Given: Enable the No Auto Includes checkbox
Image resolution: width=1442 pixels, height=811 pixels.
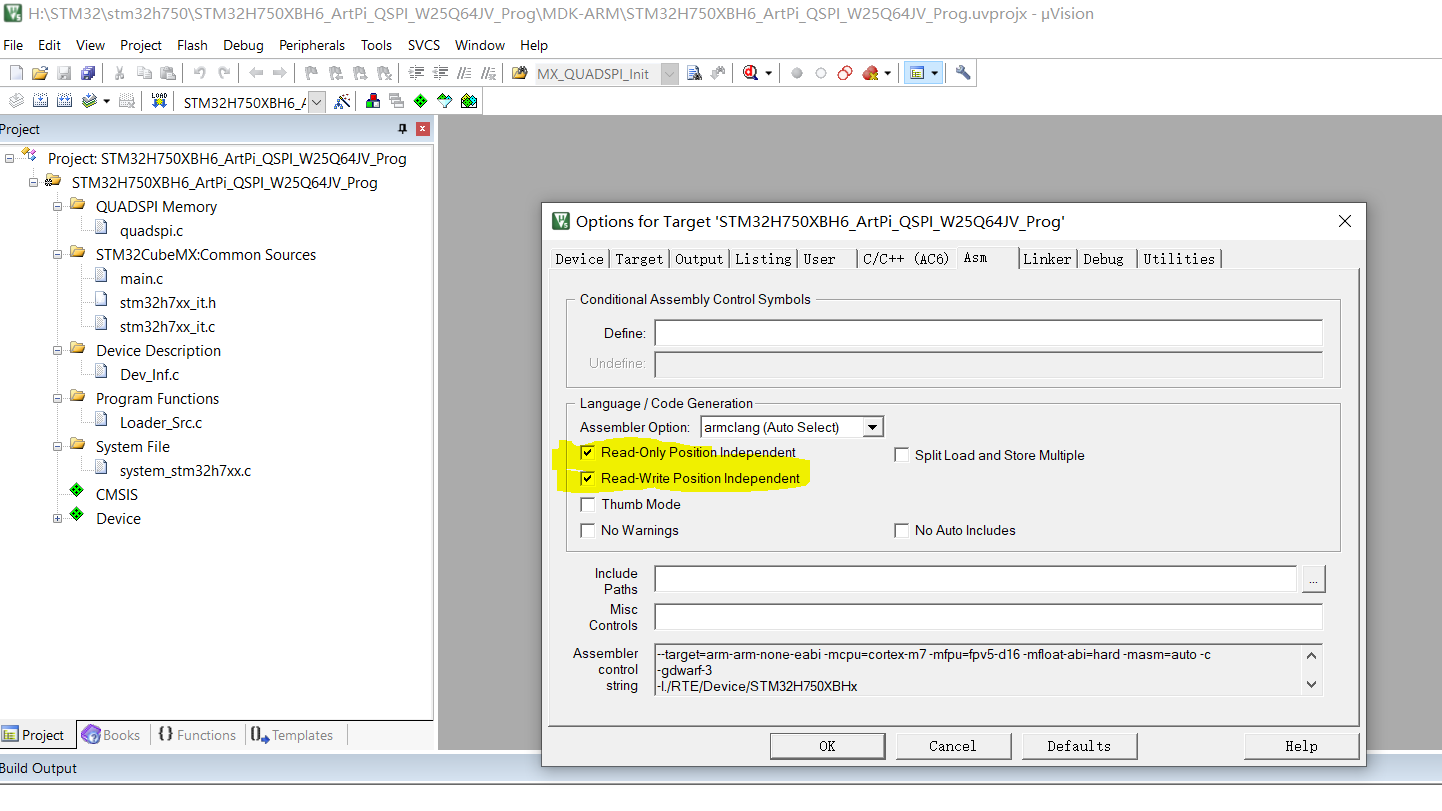Looking at the screenshot, I should tap(901, 531).
